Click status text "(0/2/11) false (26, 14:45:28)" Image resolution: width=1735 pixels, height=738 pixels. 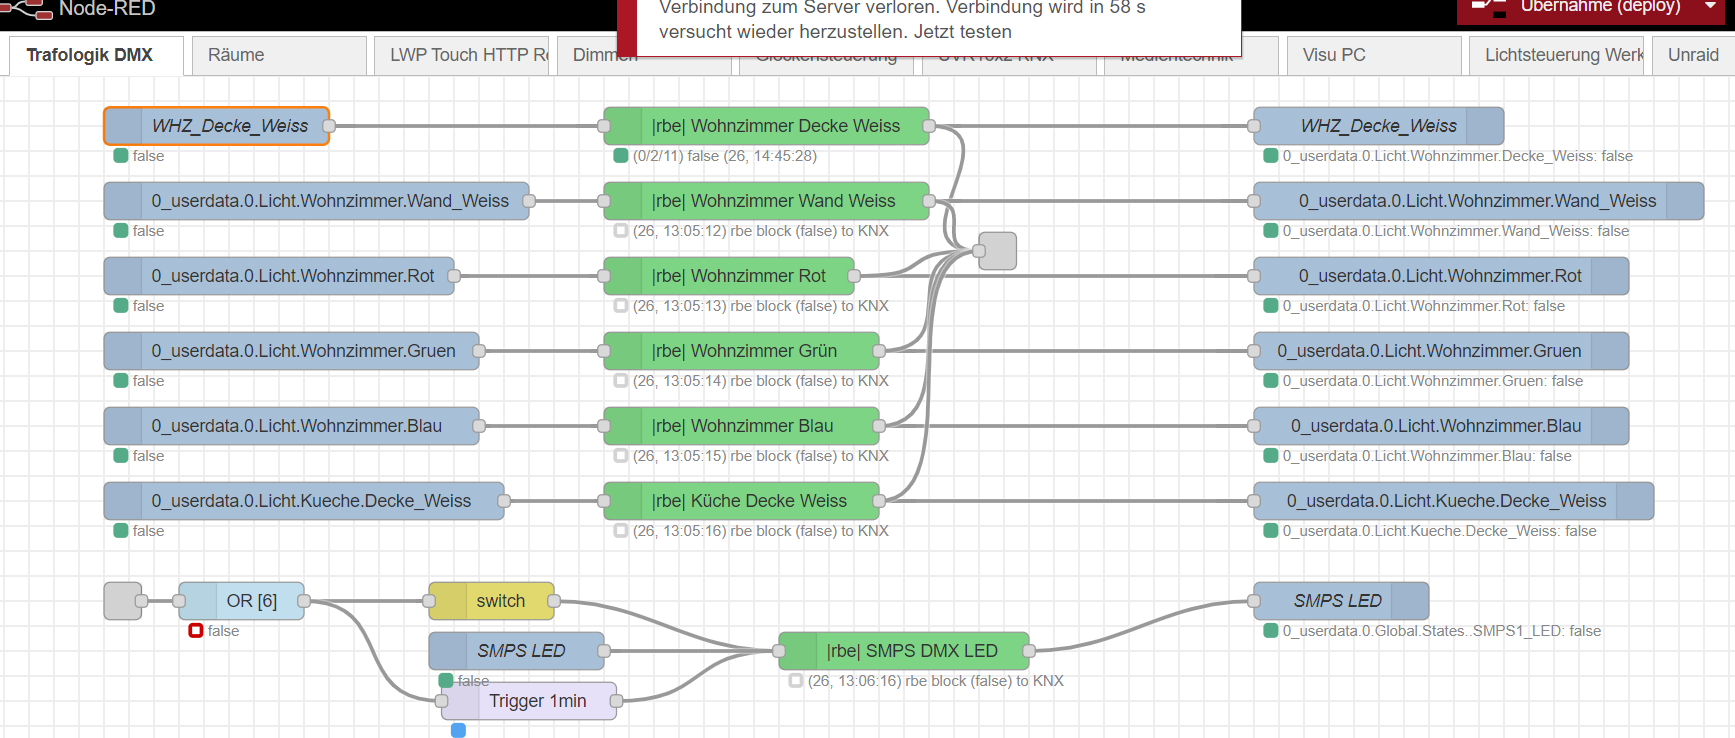coord(725,156)
